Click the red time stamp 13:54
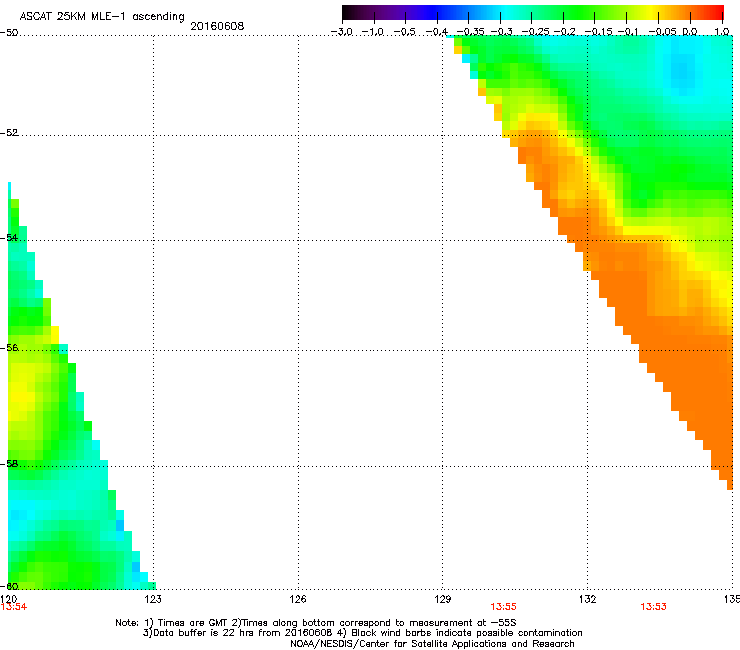Viewport: 740px width, 650px height. click(14, 607)
